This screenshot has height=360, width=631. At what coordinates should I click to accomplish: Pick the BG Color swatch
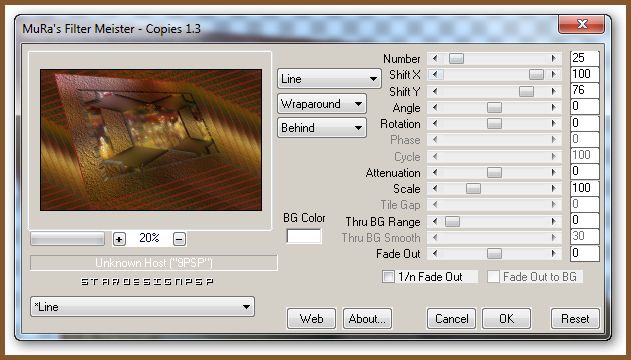304,236
